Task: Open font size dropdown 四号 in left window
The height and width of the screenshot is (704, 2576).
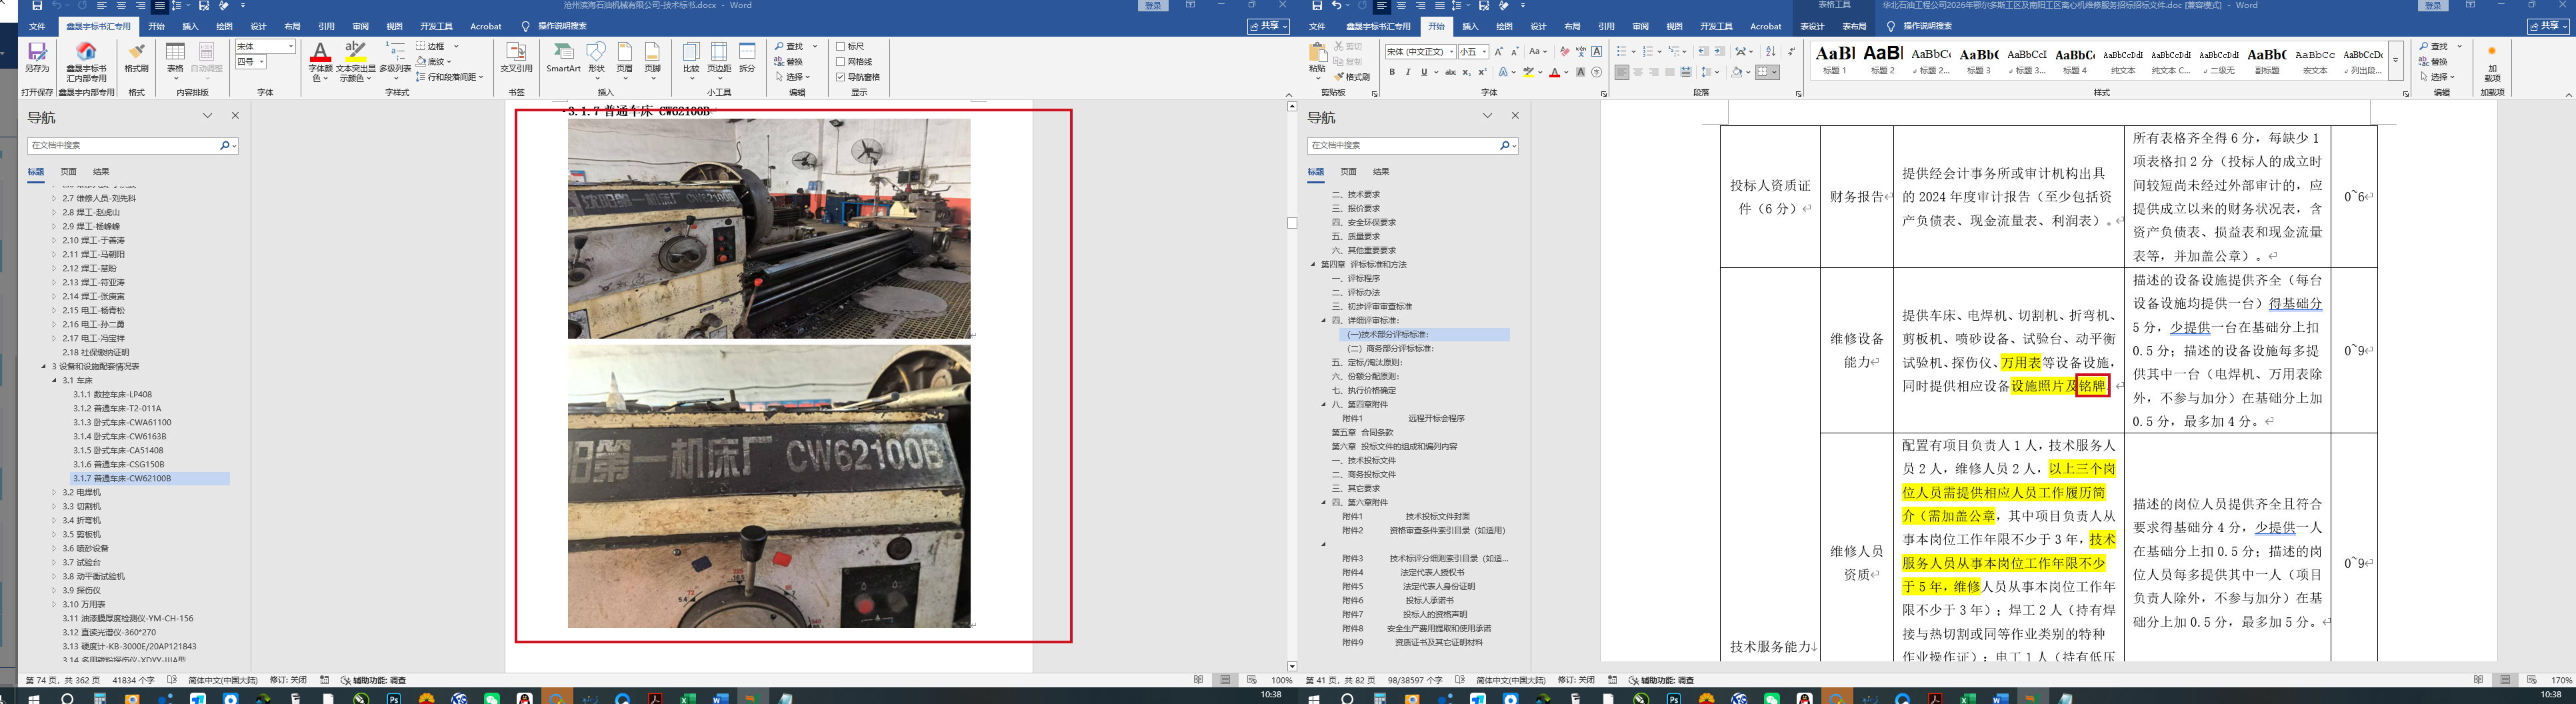Action: (263, 61)
